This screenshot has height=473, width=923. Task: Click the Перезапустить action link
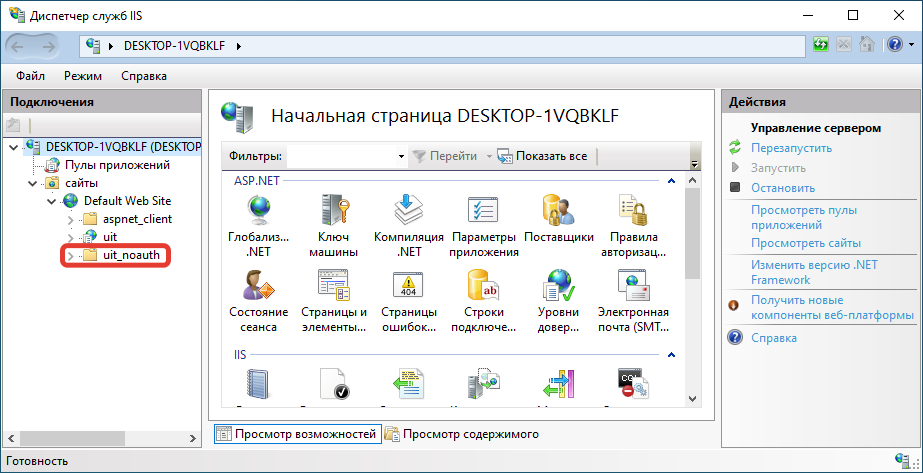[791, 148]
